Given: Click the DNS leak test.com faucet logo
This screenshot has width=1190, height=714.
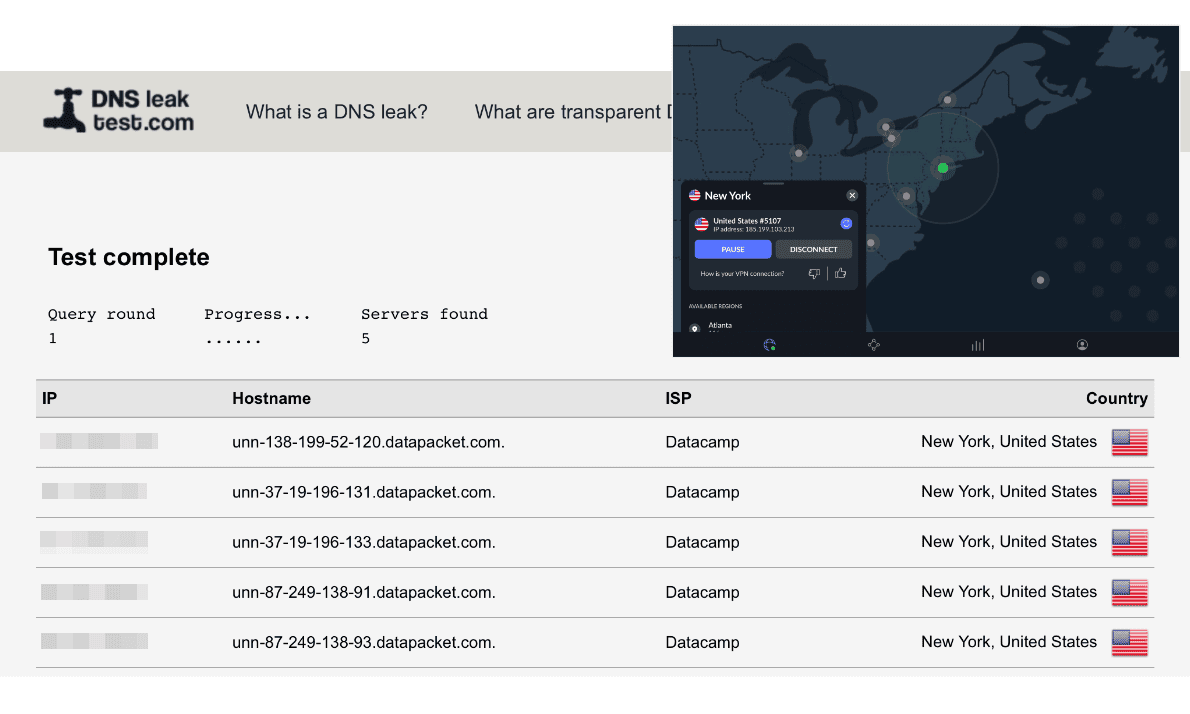Looking at the screenshot, I should pyautogui.click(x=118, y=111).
